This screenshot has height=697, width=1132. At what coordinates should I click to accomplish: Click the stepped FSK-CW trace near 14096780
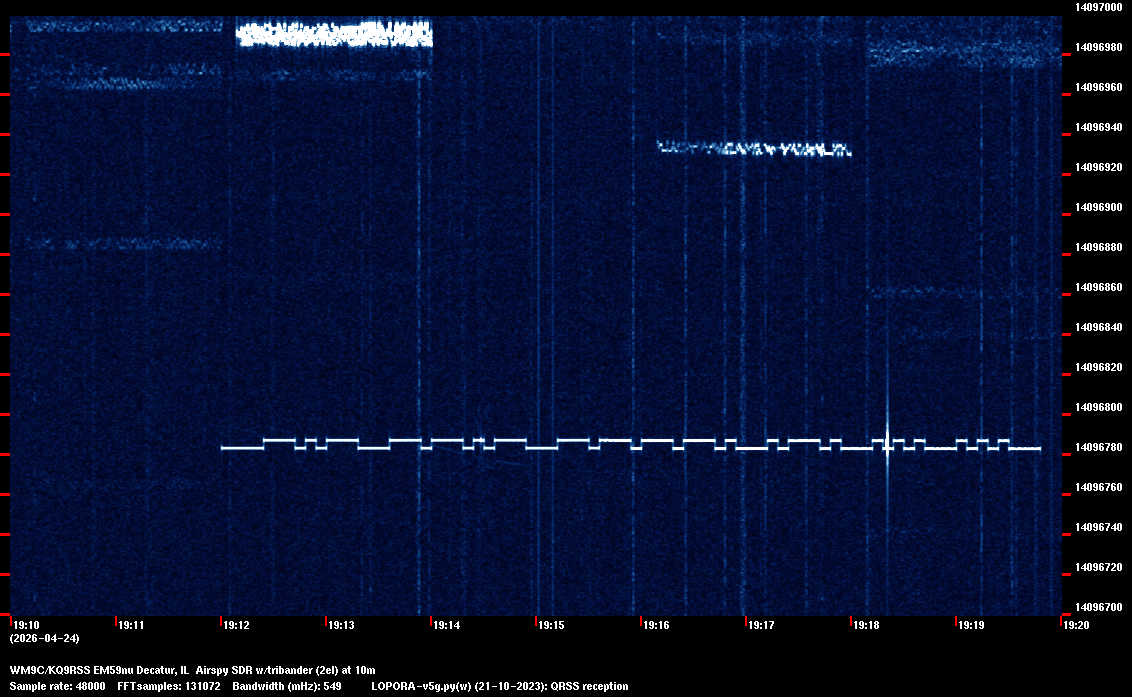(630, 444)
